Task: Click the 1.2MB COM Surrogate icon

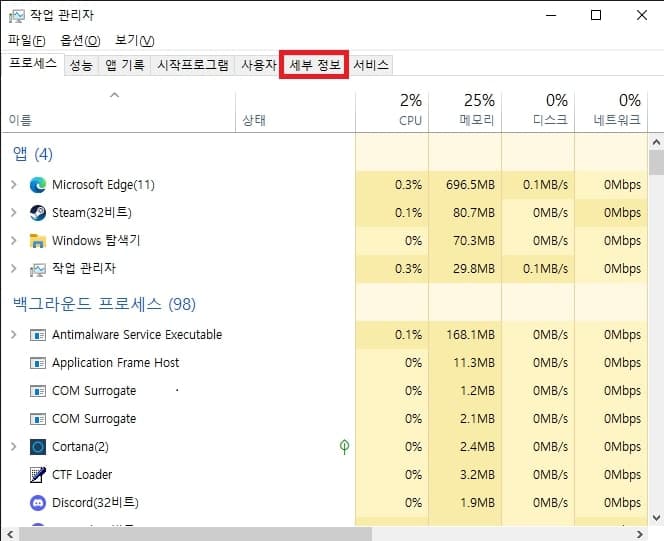Action: 38,391
